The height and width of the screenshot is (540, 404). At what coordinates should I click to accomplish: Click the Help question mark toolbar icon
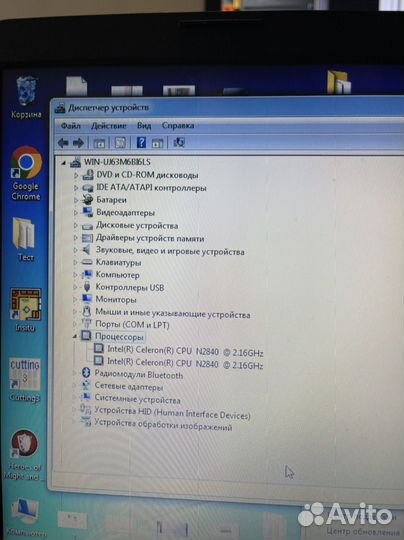pyautogui.click(x=141, y=142)
